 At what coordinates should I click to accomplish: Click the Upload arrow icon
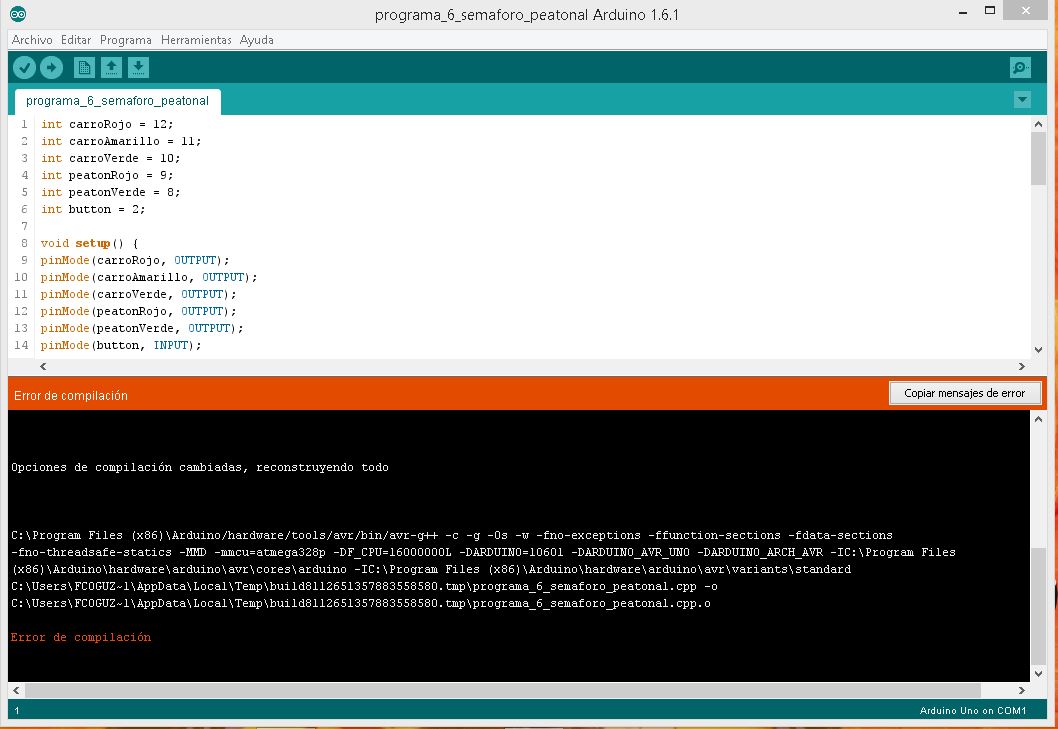point(51,67)
